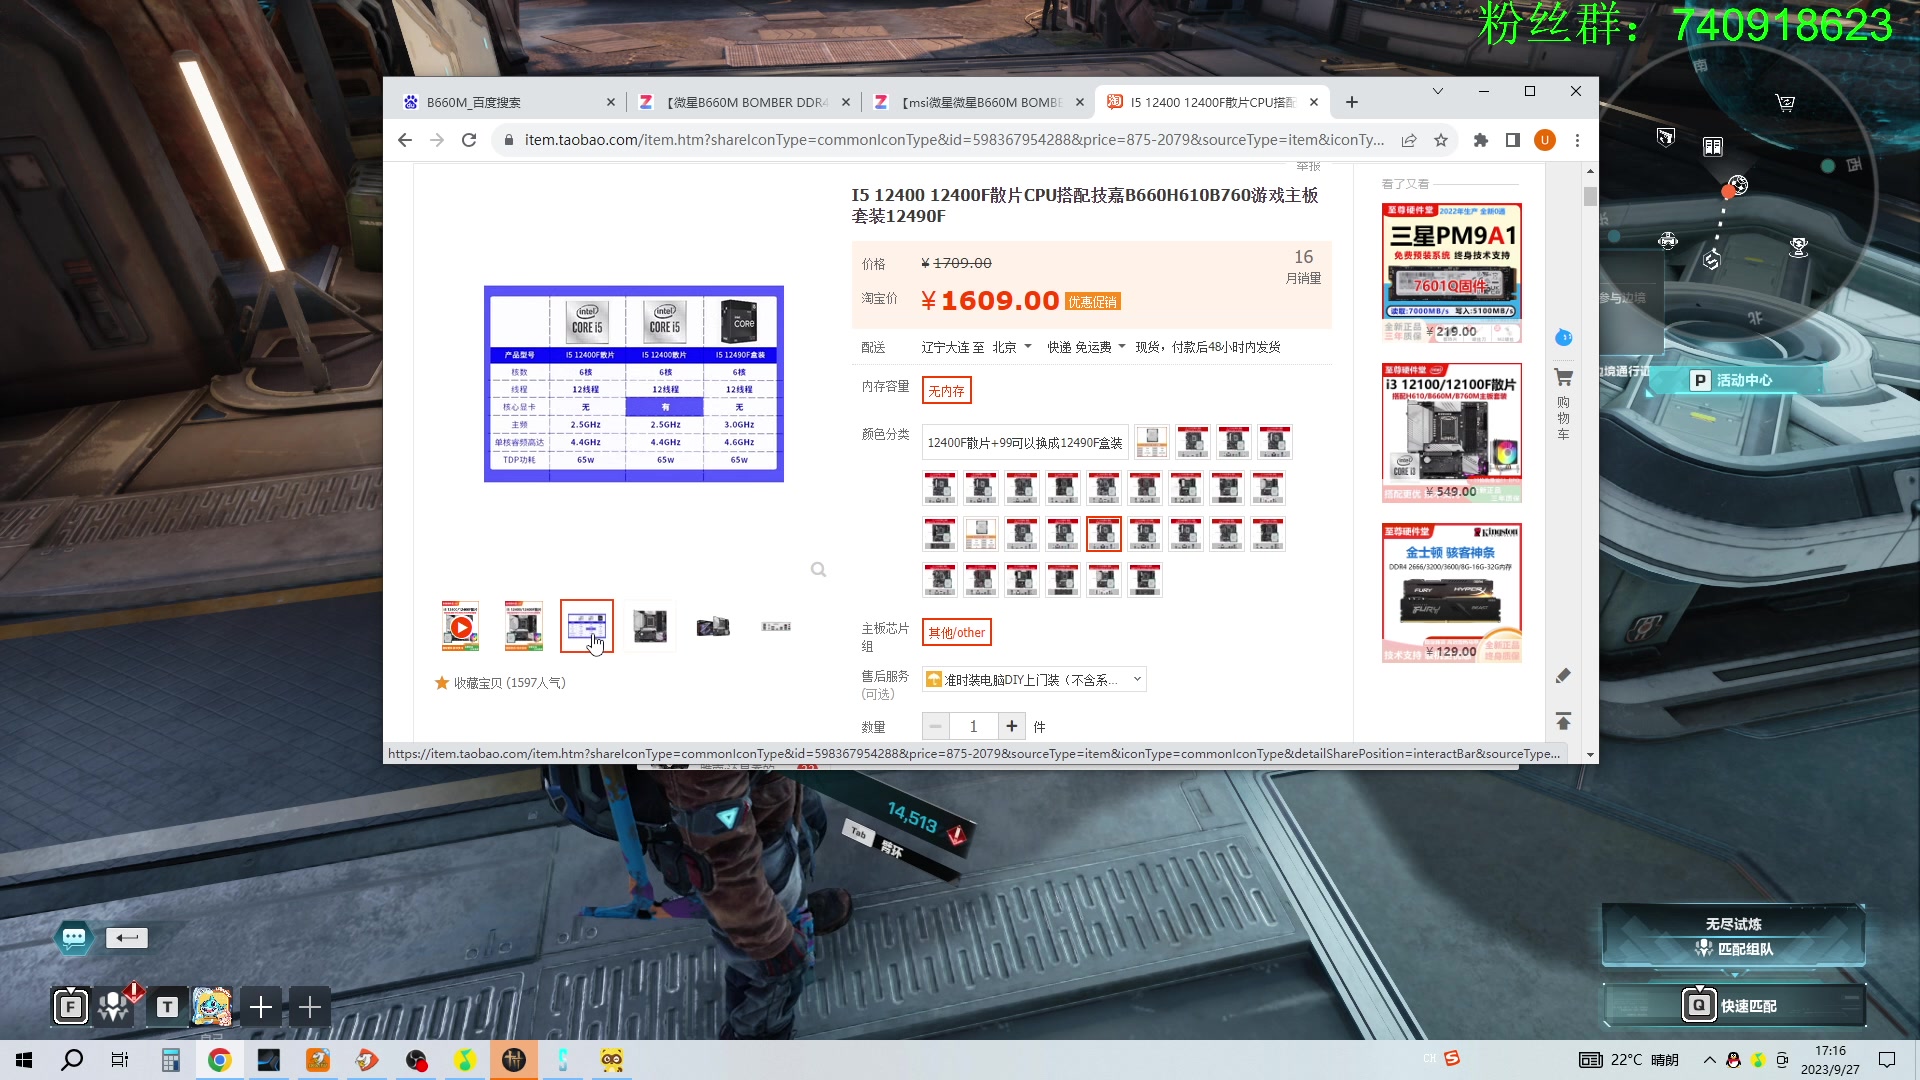Click back-to-top arrow in Taobao sidebar
This screenshot has height=1080, width=1920.
click(1563, 721)
